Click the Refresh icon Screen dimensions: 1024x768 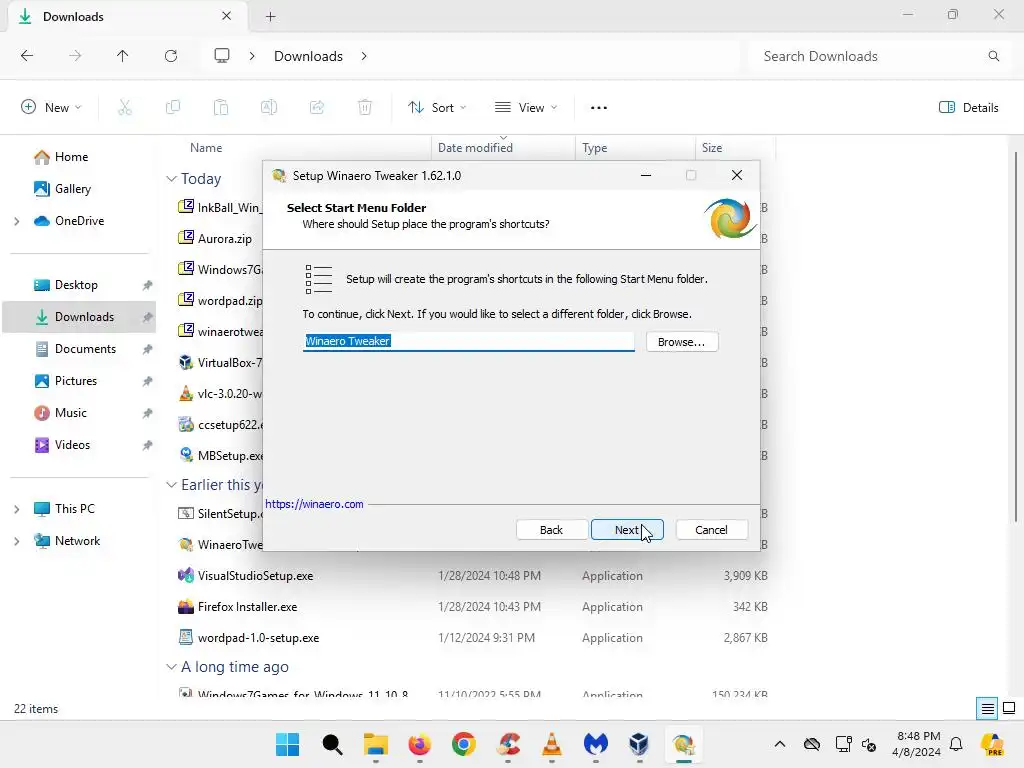tap(171, 56)
